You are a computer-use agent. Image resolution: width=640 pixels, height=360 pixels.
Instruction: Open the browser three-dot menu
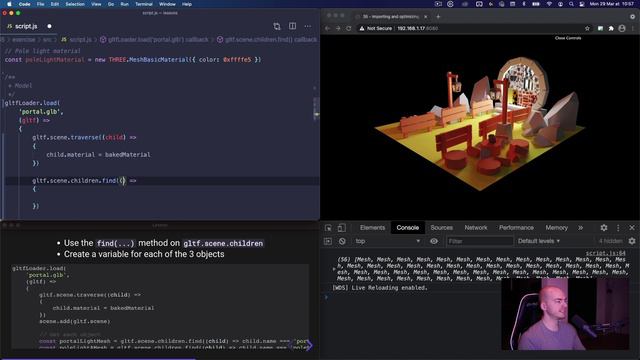(633, 28)
